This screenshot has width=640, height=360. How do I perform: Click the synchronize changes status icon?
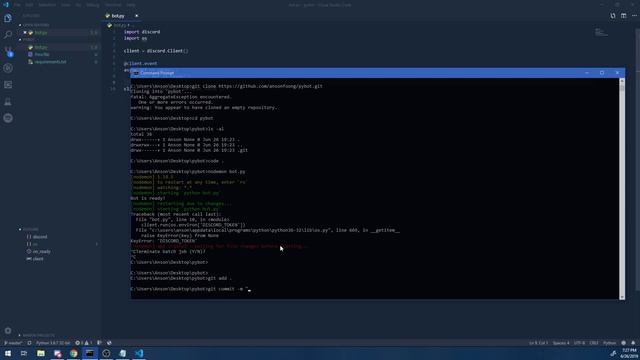pos(29,343)
